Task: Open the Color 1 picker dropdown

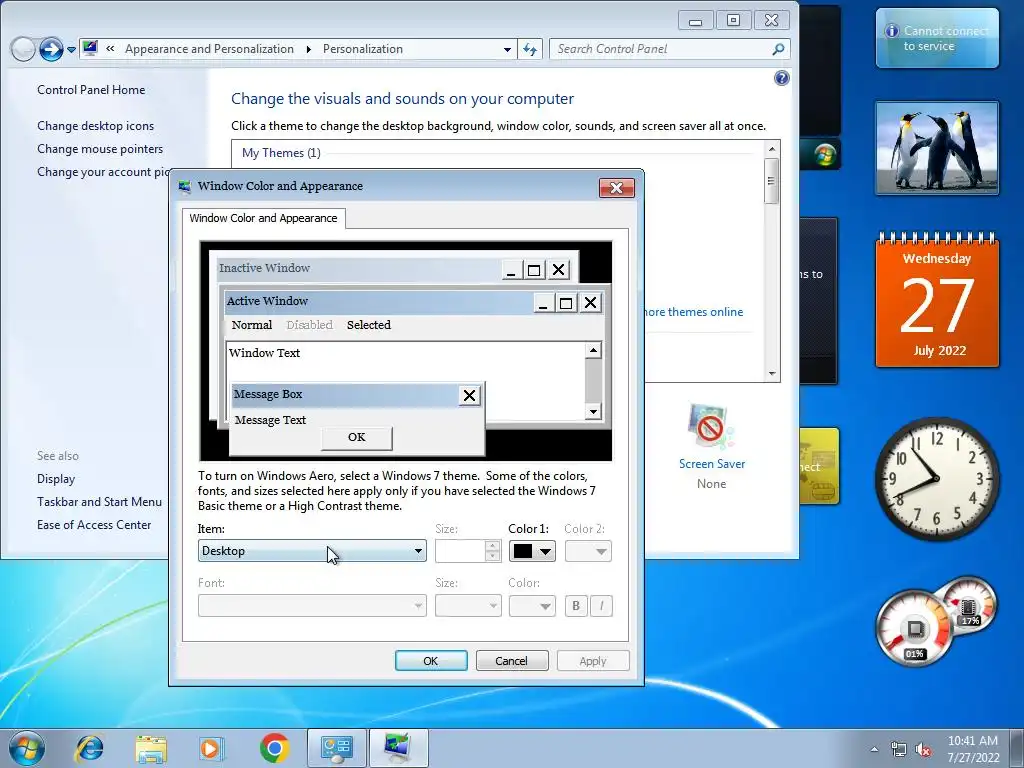Action: (x=532, y=551)
